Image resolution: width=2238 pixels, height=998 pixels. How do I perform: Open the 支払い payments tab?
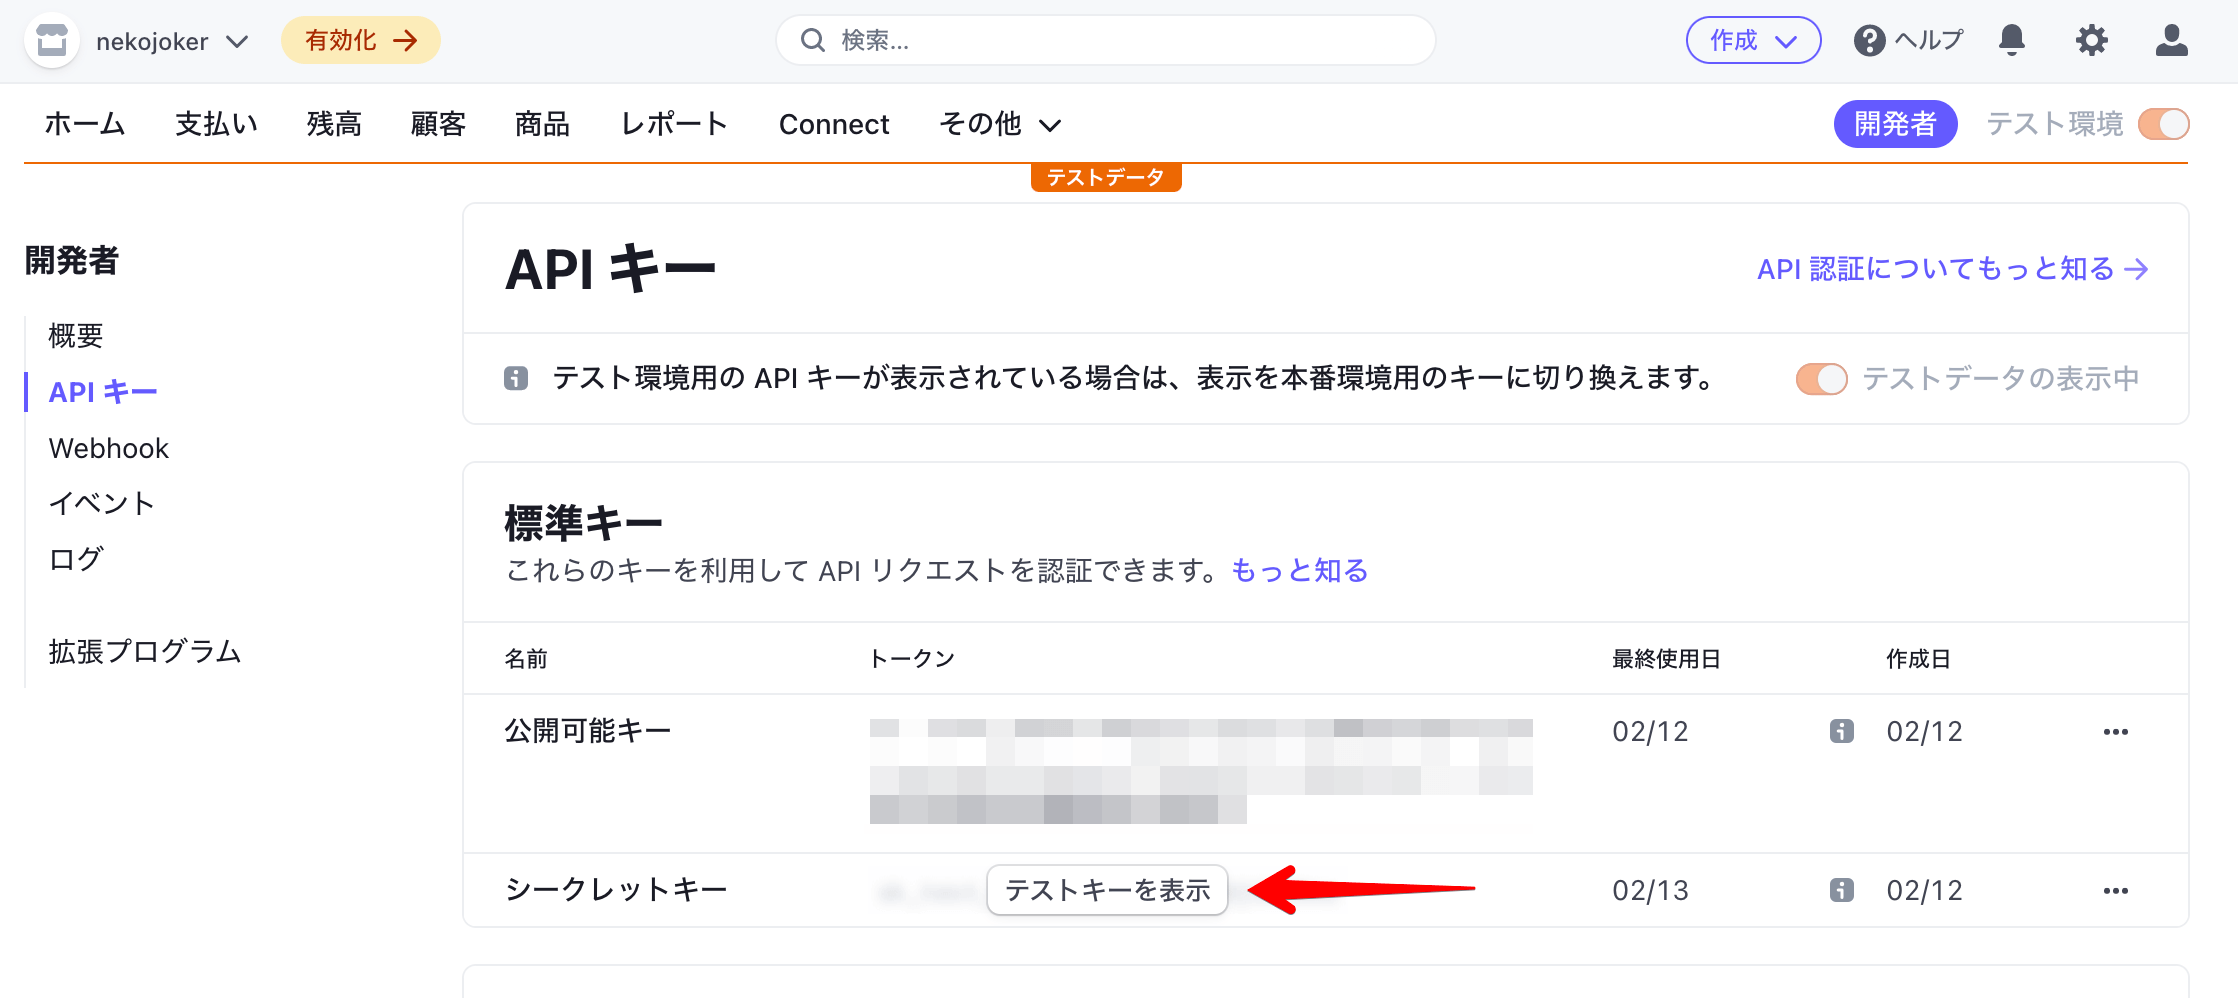(216, 124)
